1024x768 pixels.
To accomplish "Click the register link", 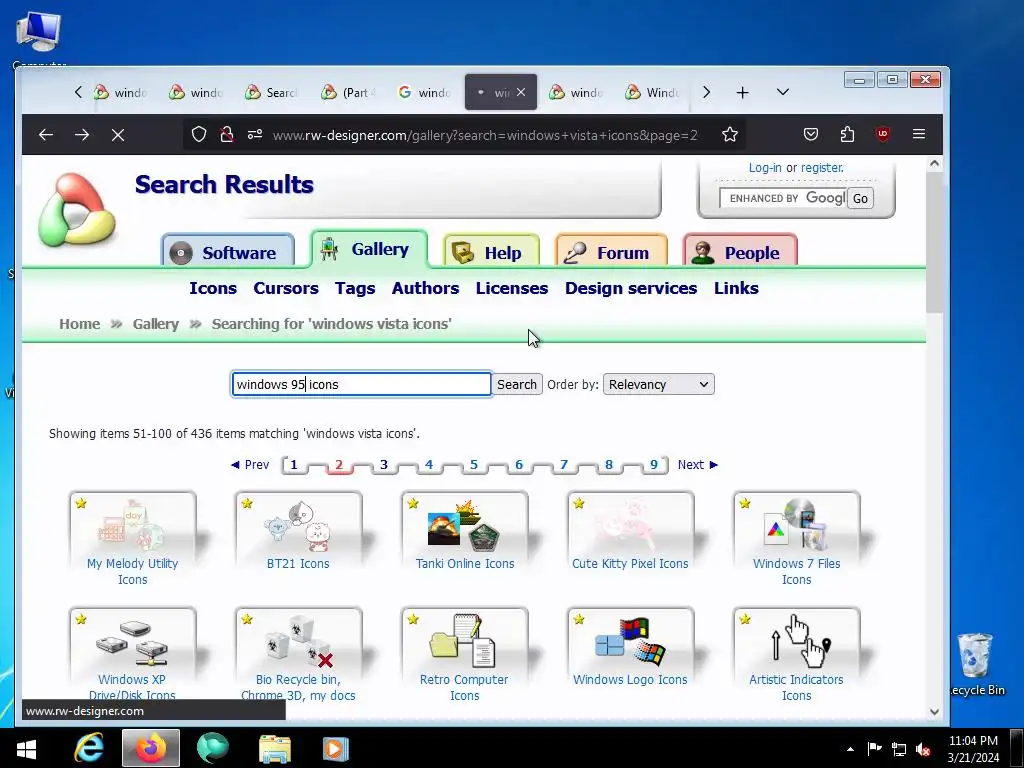I will tap(822, 168).
